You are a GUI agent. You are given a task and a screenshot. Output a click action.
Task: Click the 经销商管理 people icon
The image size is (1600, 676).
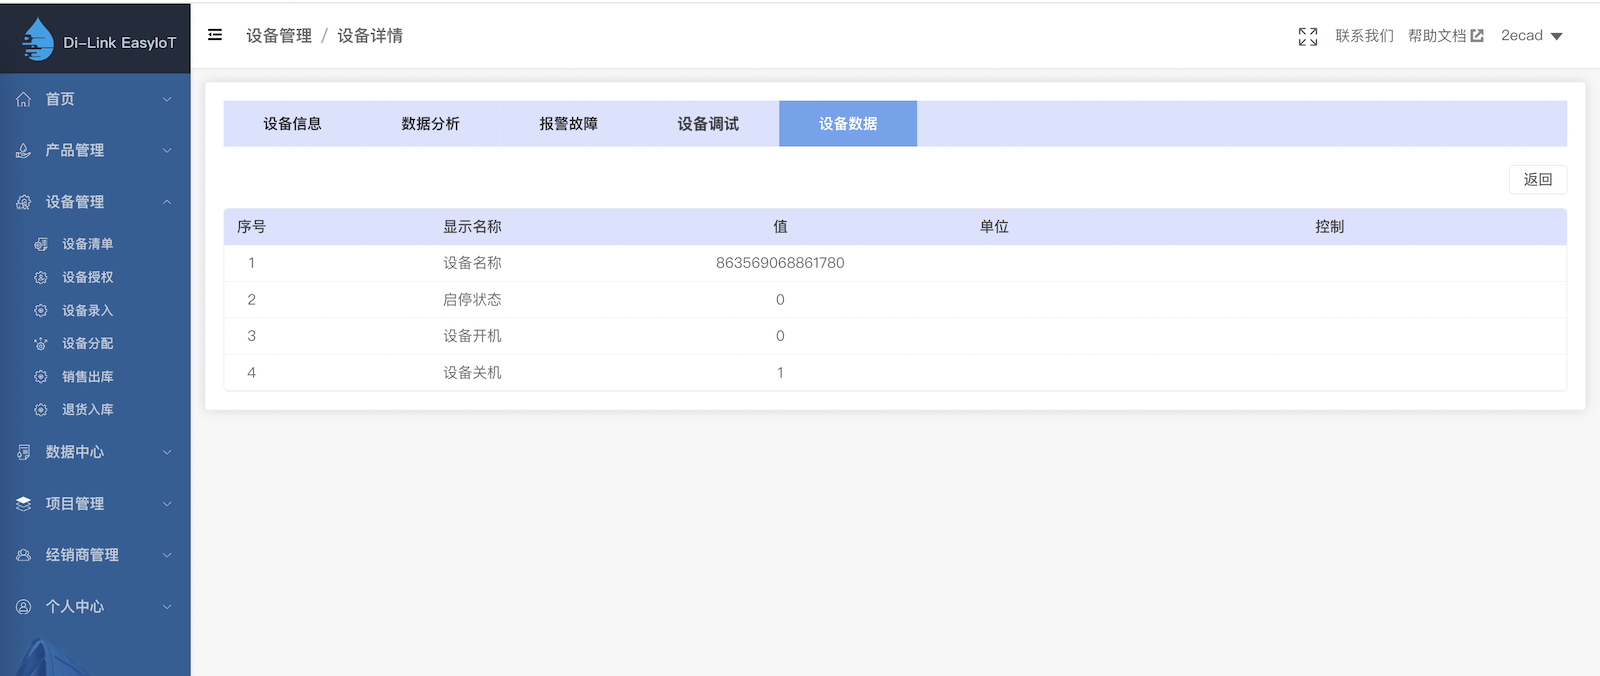[x=24, y=555]
